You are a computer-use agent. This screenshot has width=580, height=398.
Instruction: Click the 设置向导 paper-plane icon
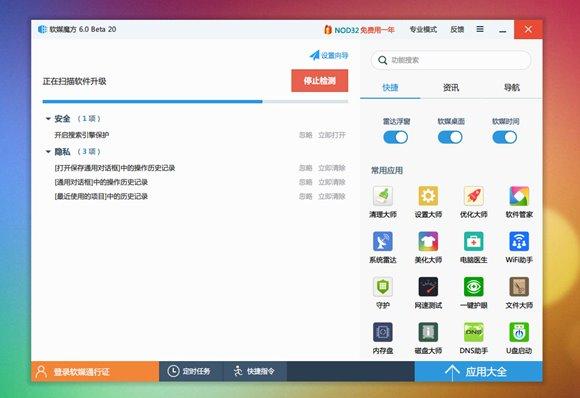pos(314,55)
